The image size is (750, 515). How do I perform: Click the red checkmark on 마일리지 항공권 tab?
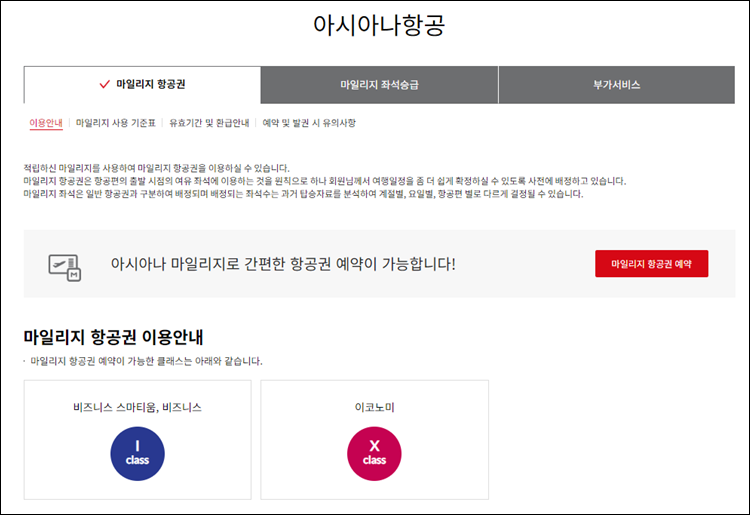tap(104, 85)
